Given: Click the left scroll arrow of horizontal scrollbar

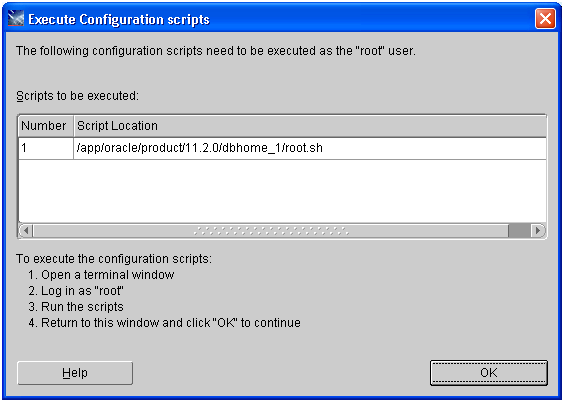Looking at the screenshot, I should (26, 230).
